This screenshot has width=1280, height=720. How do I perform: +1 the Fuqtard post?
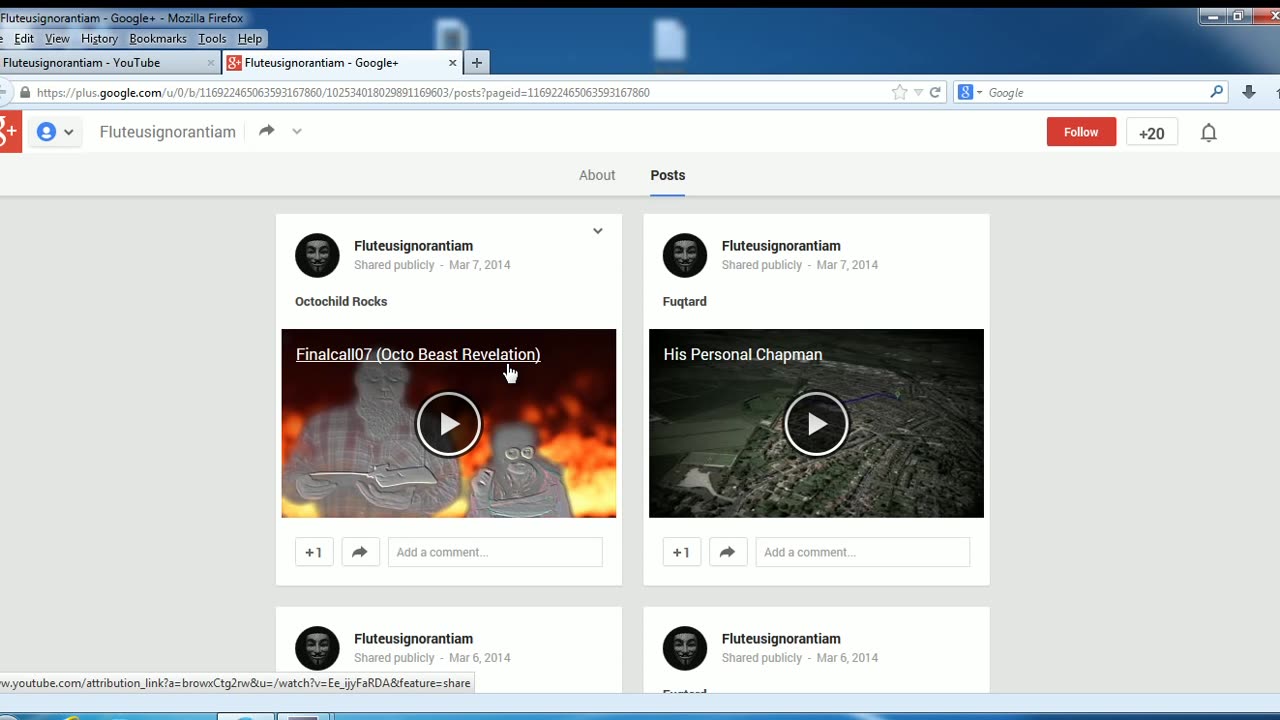pos(682,552)
